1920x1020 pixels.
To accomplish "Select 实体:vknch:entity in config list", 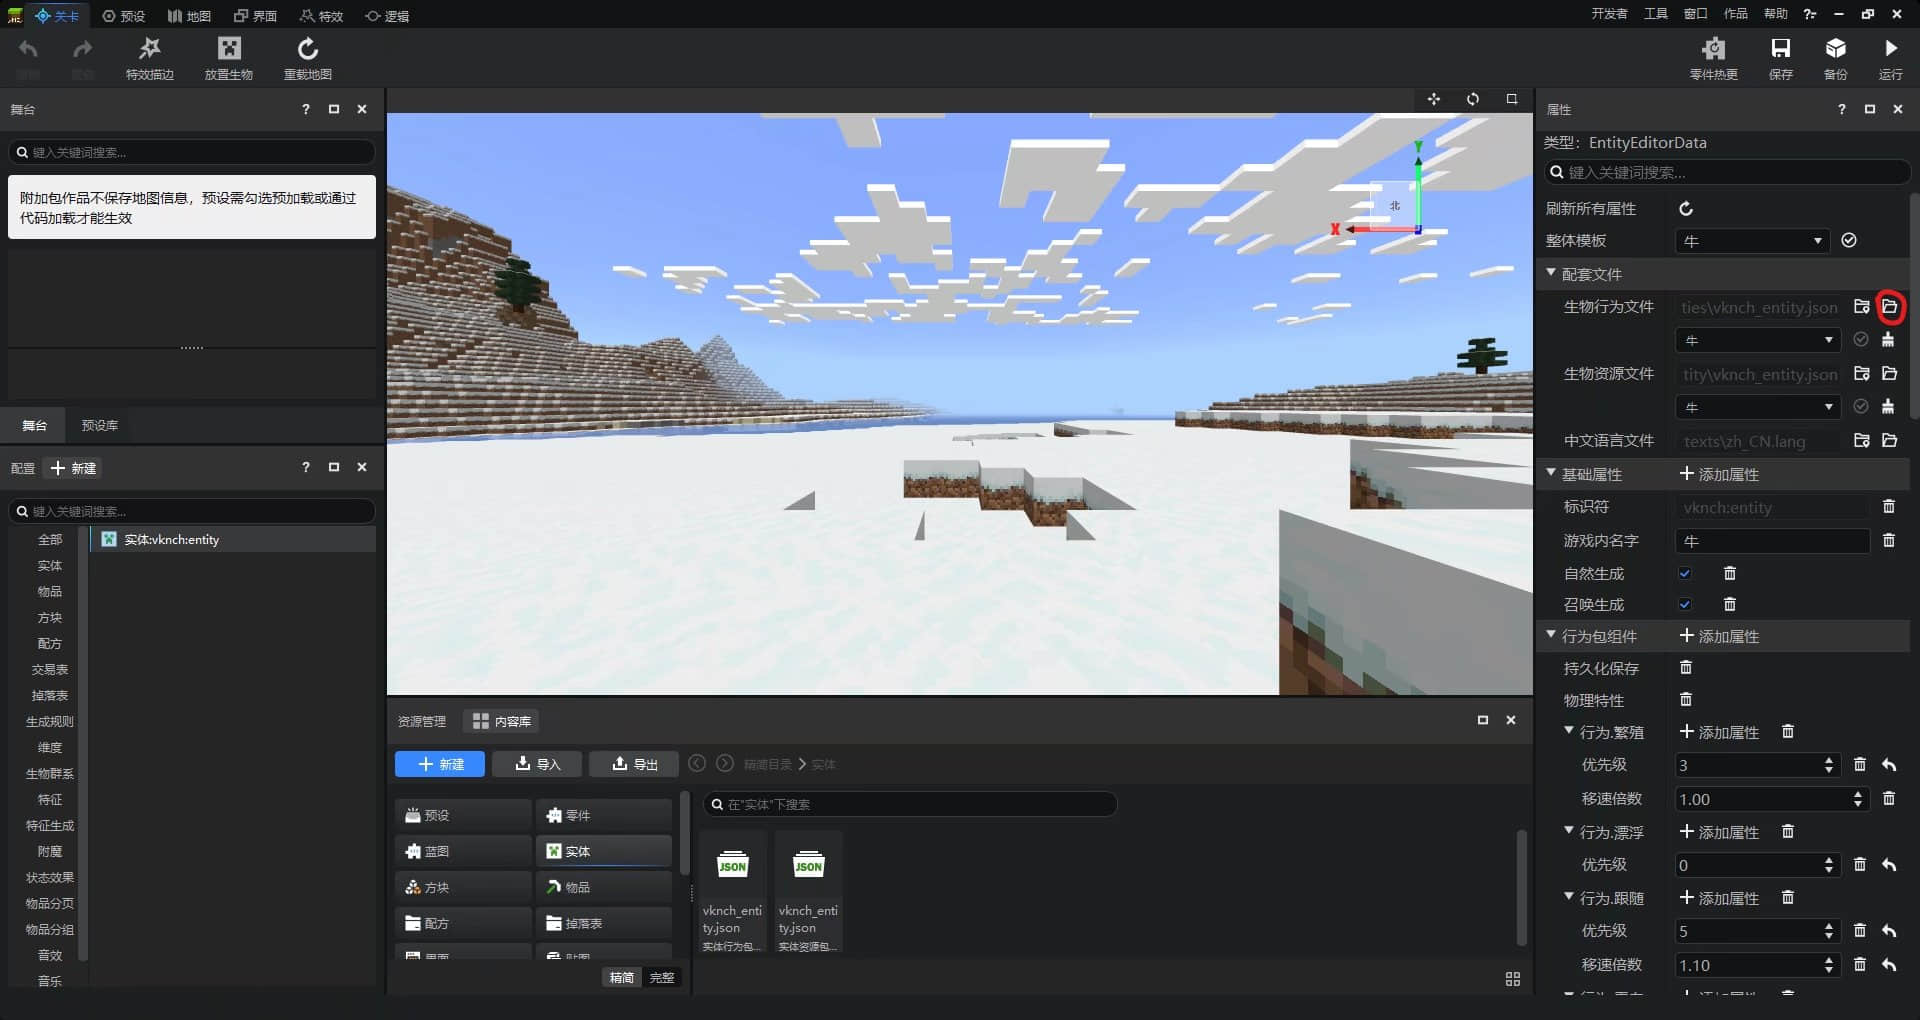I will tap(234, 539).
